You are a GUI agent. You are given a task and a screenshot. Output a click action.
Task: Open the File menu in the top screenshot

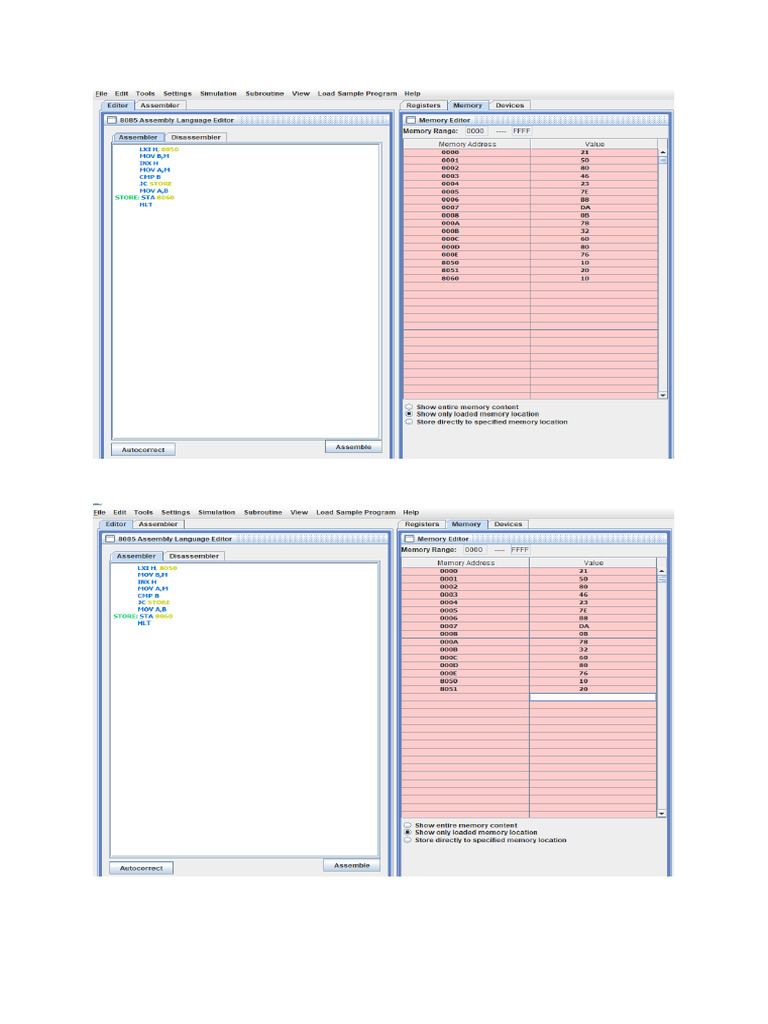(x=101, y=93)
